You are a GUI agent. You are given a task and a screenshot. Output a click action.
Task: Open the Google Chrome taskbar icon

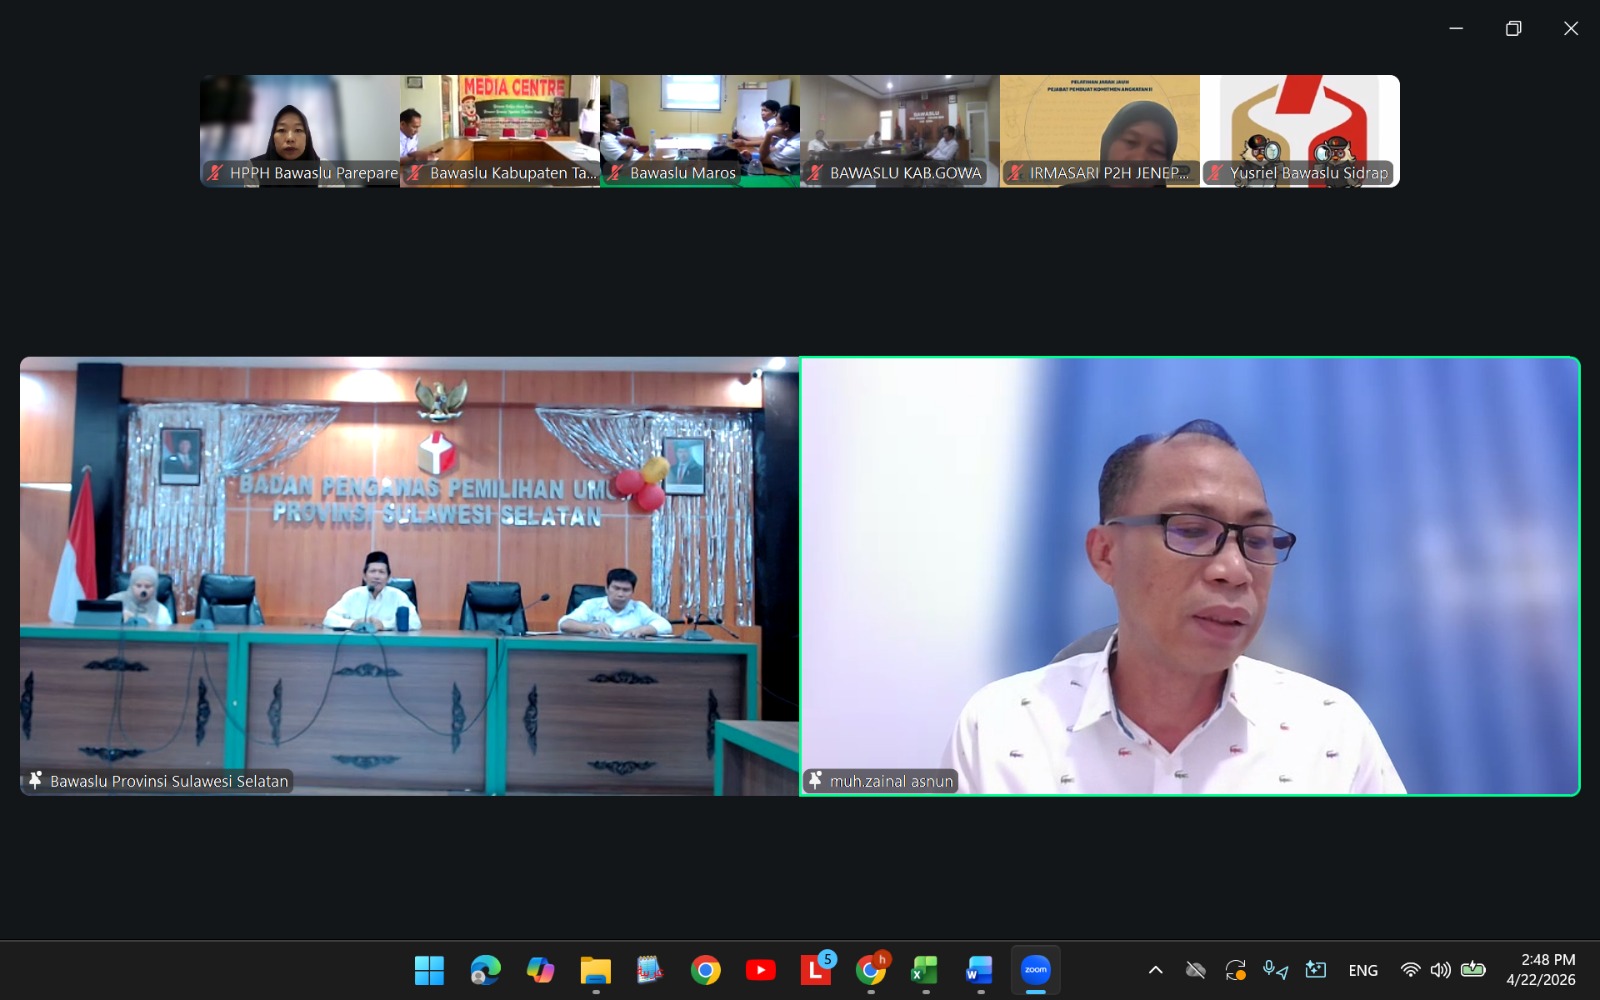(x=705, y=970)
